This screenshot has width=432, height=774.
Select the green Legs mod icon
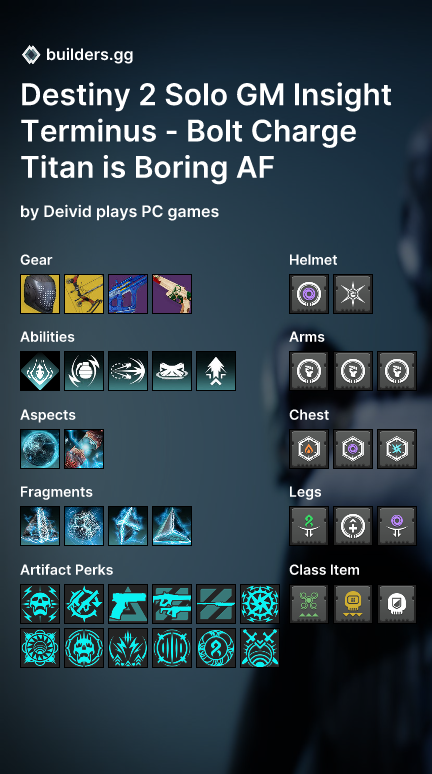point(309,526)
